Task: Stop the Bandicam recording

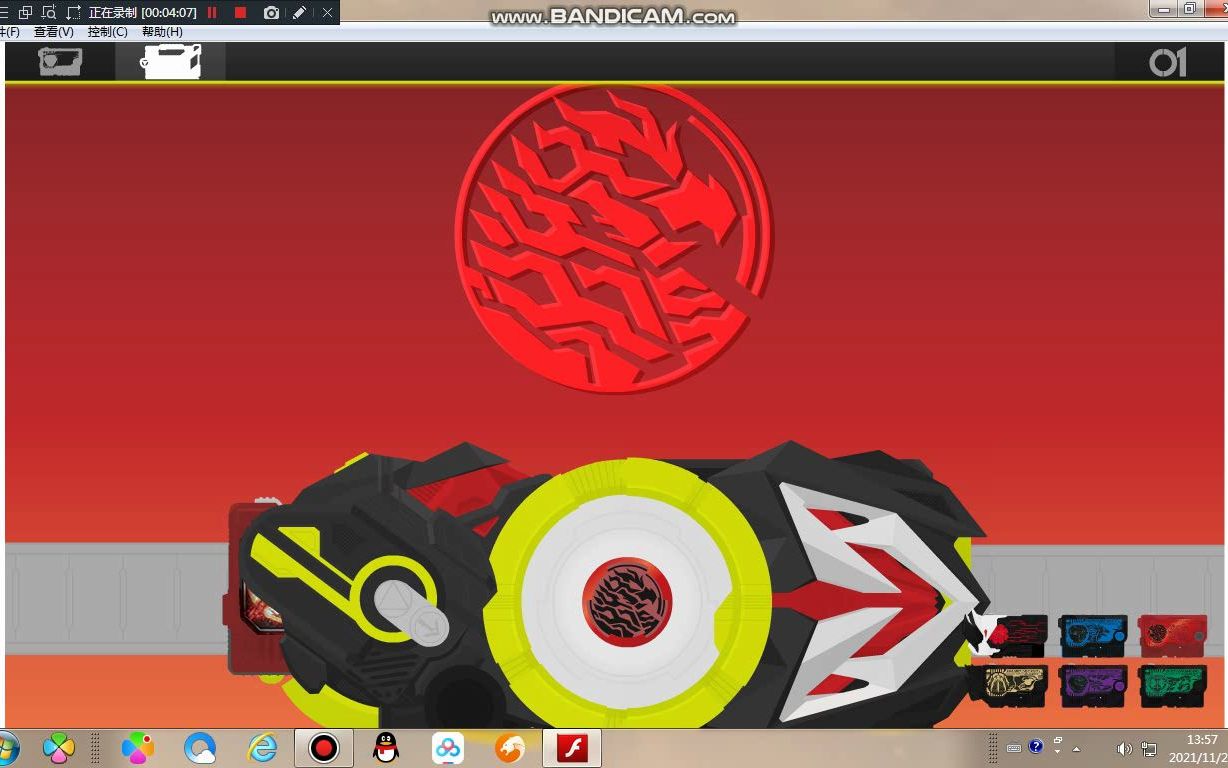Action: click(x=240, y=12)
